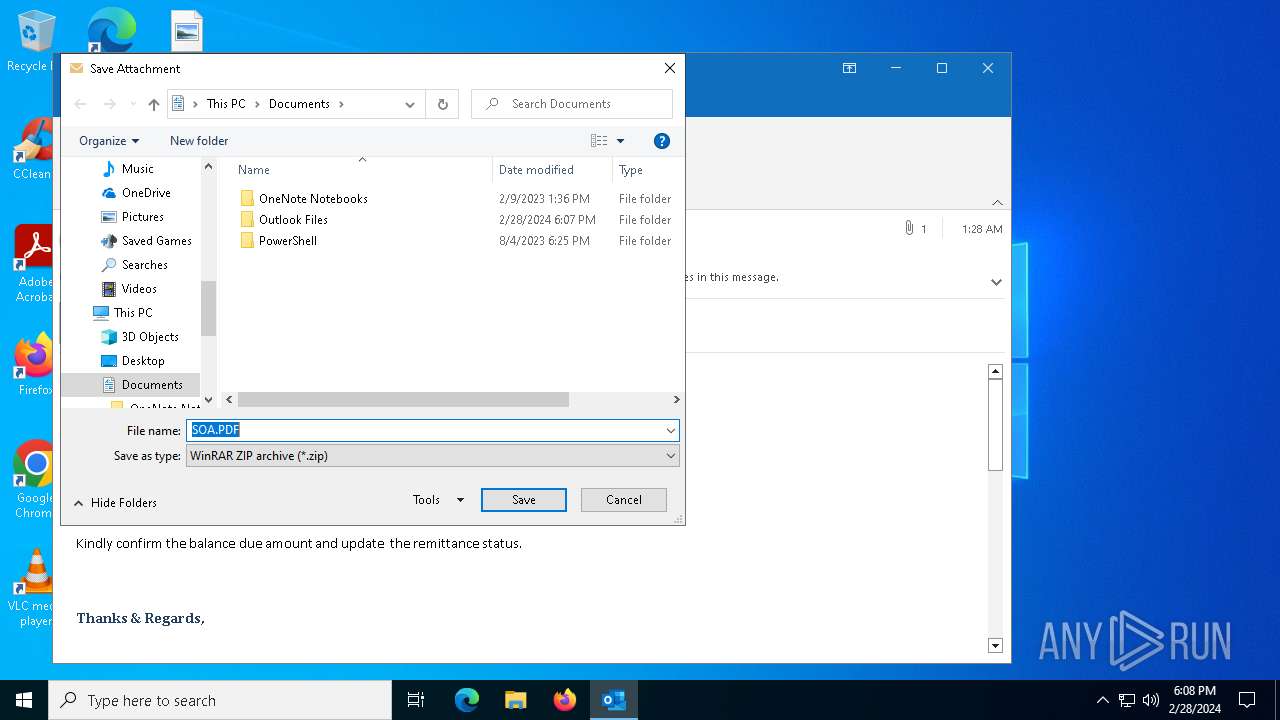
Task: Click the Forward arrow in Save Attachment dialog
Action: pos(110,104)
